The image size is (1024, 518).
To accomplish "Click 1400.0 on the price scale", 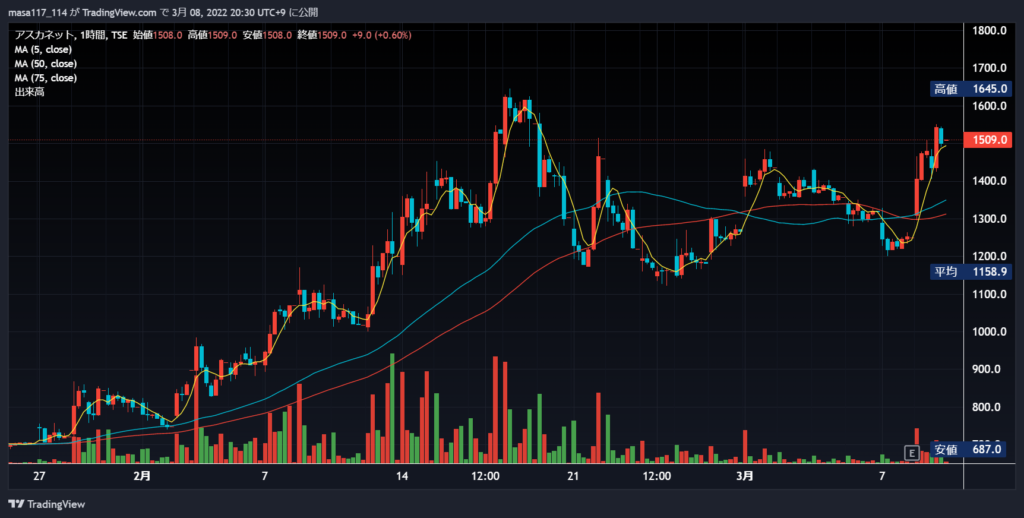I will (x=989, y=181).
